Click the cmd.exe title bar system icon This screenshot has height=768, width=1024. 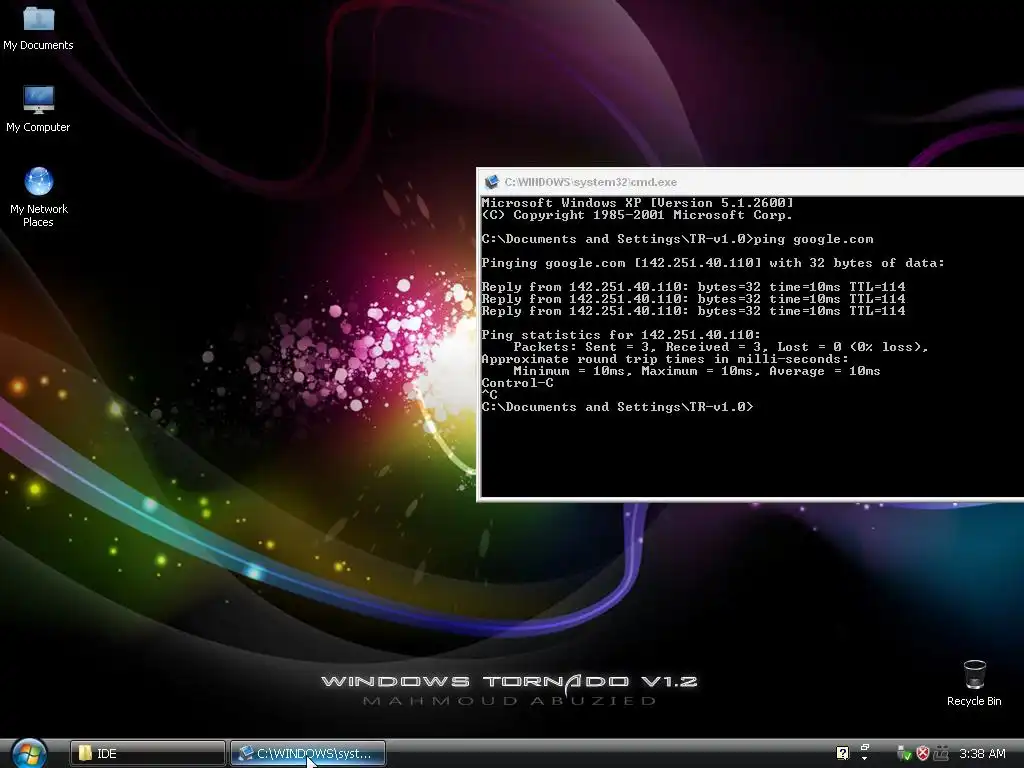pyautogui.click(x=492, y=182)
